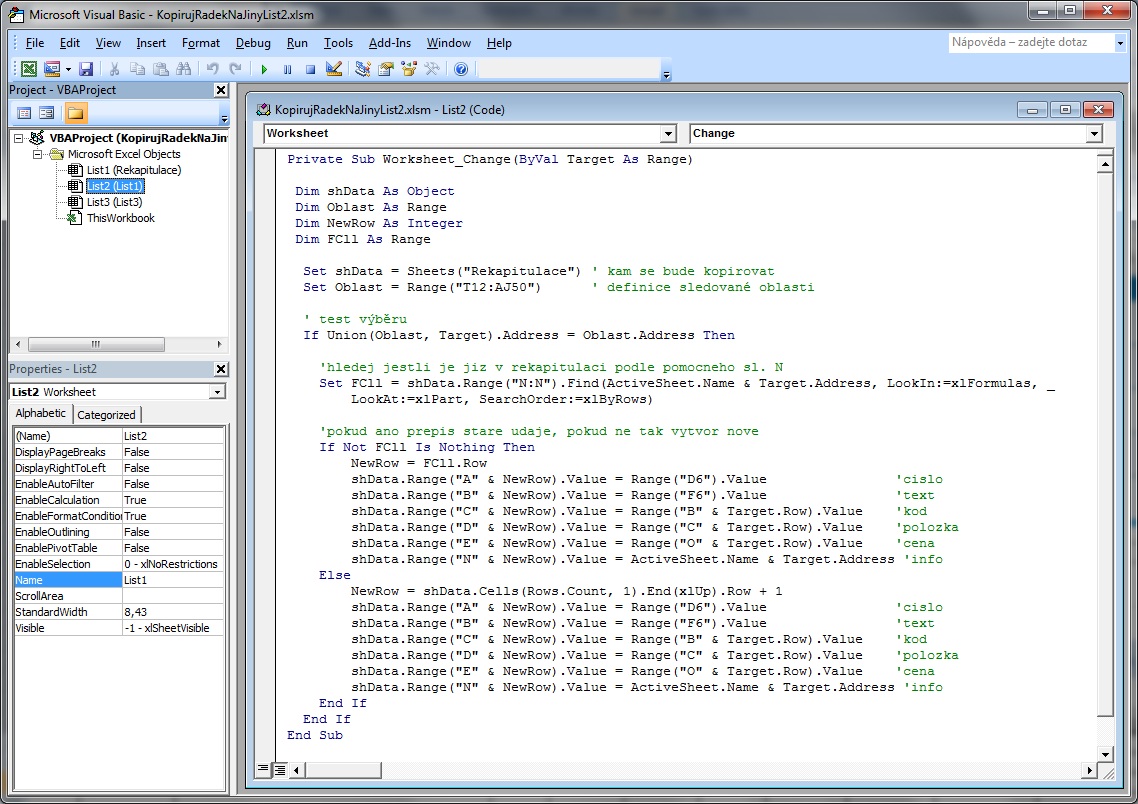The image size is (1138, 804).
Task: Open the Debug menu
Action: (253, 43)
